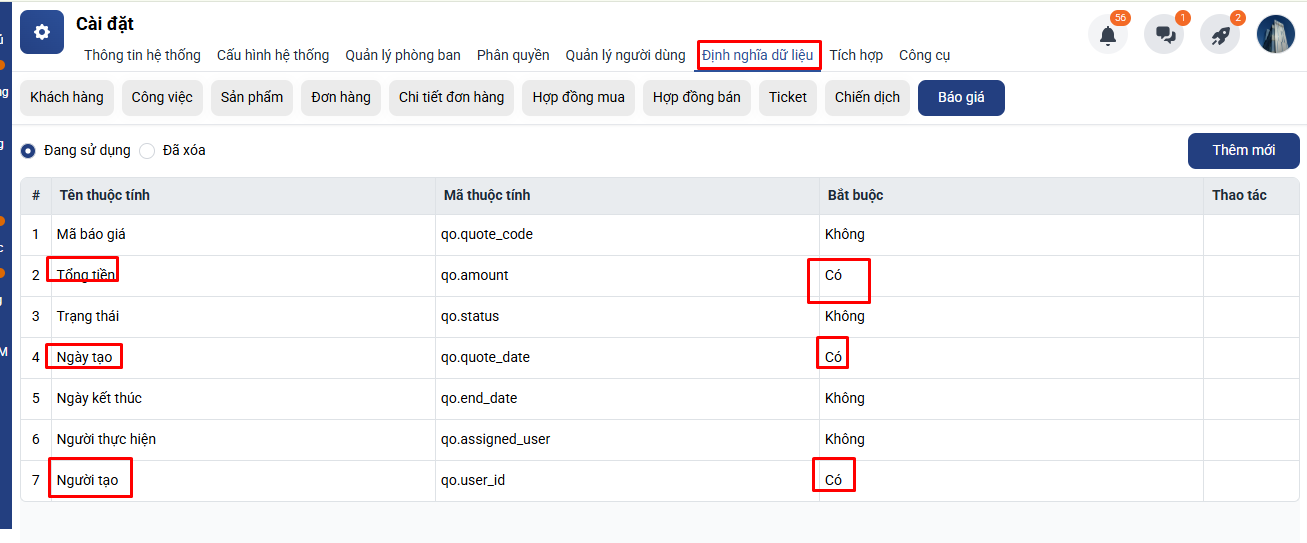This screenshot has height=543, width=1307.
Task: Open the notifications bell icon
Action: click(1108, 35)
